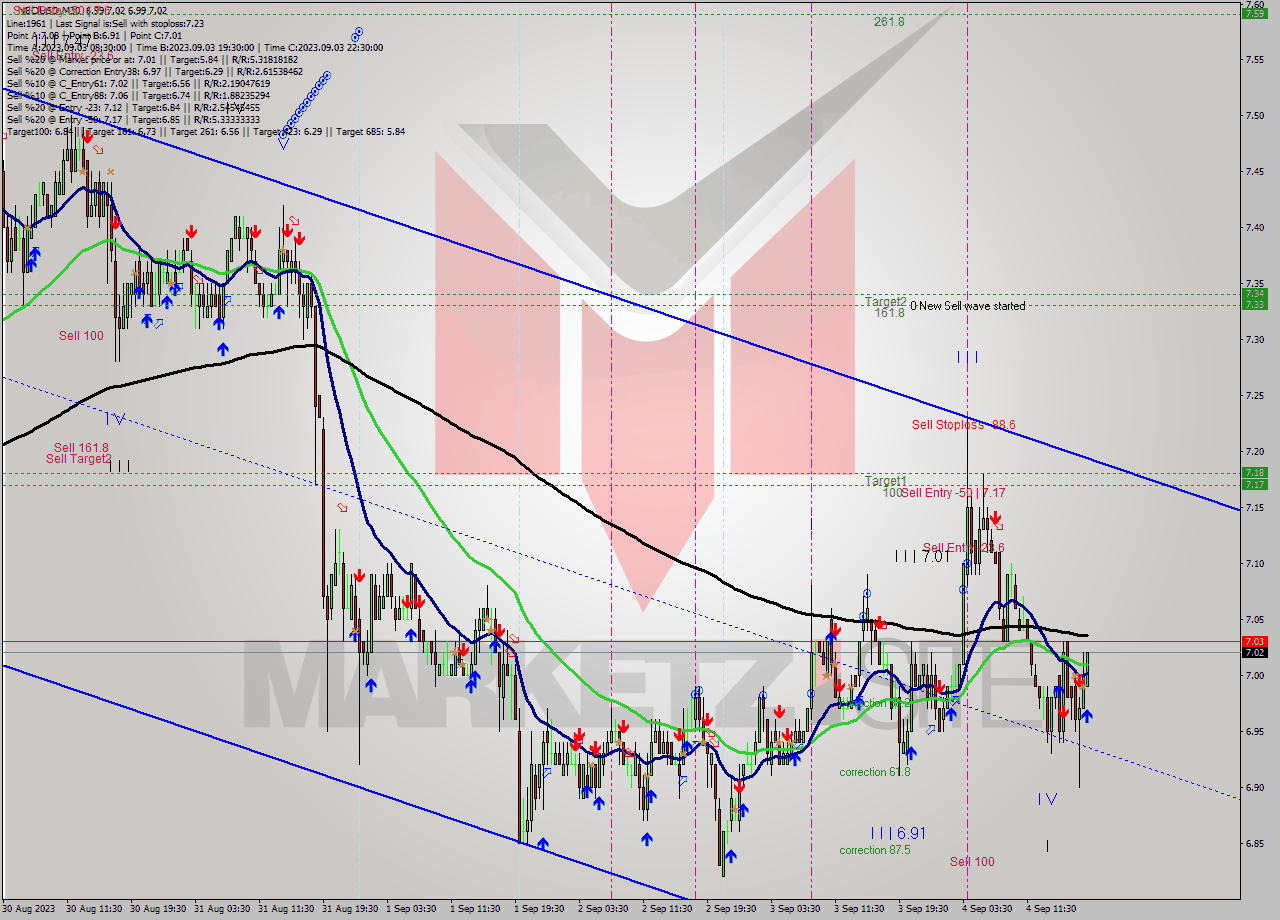The height and width of the screenshot is (920, 1280).
Task: Click the 'Sell Stoploss -88.6' label
Action: click(x=963, y=425)
